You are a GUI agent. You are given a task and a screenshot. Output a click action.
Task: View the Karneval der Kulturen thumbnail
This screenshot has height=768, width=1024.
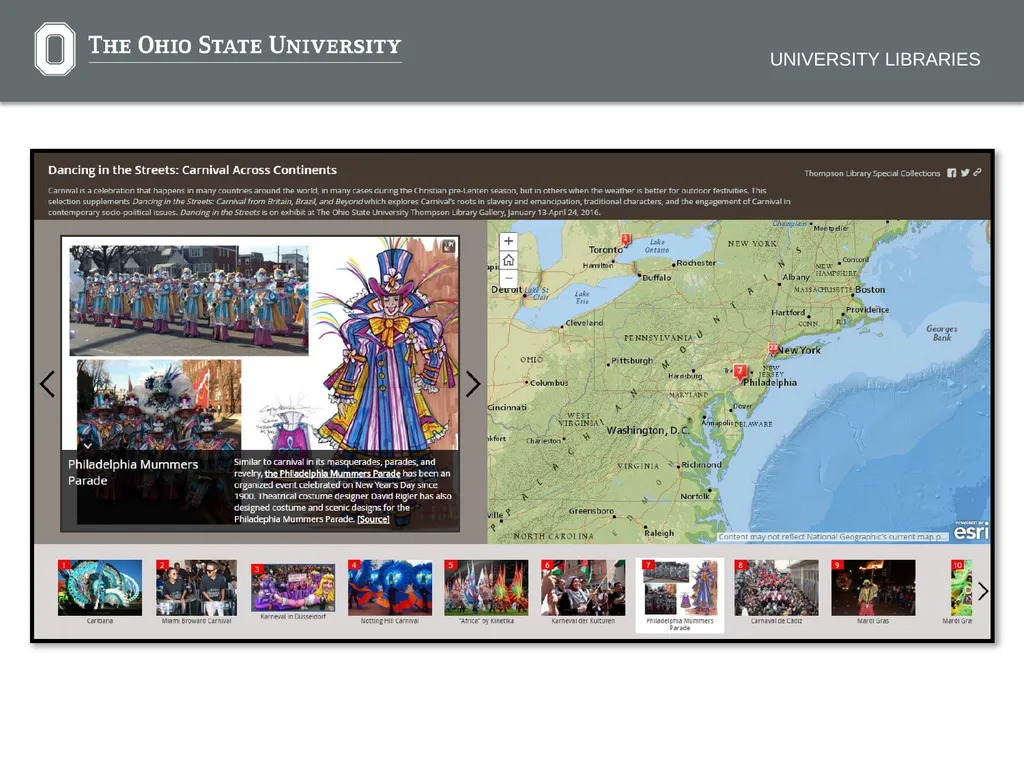pos(583,592)
